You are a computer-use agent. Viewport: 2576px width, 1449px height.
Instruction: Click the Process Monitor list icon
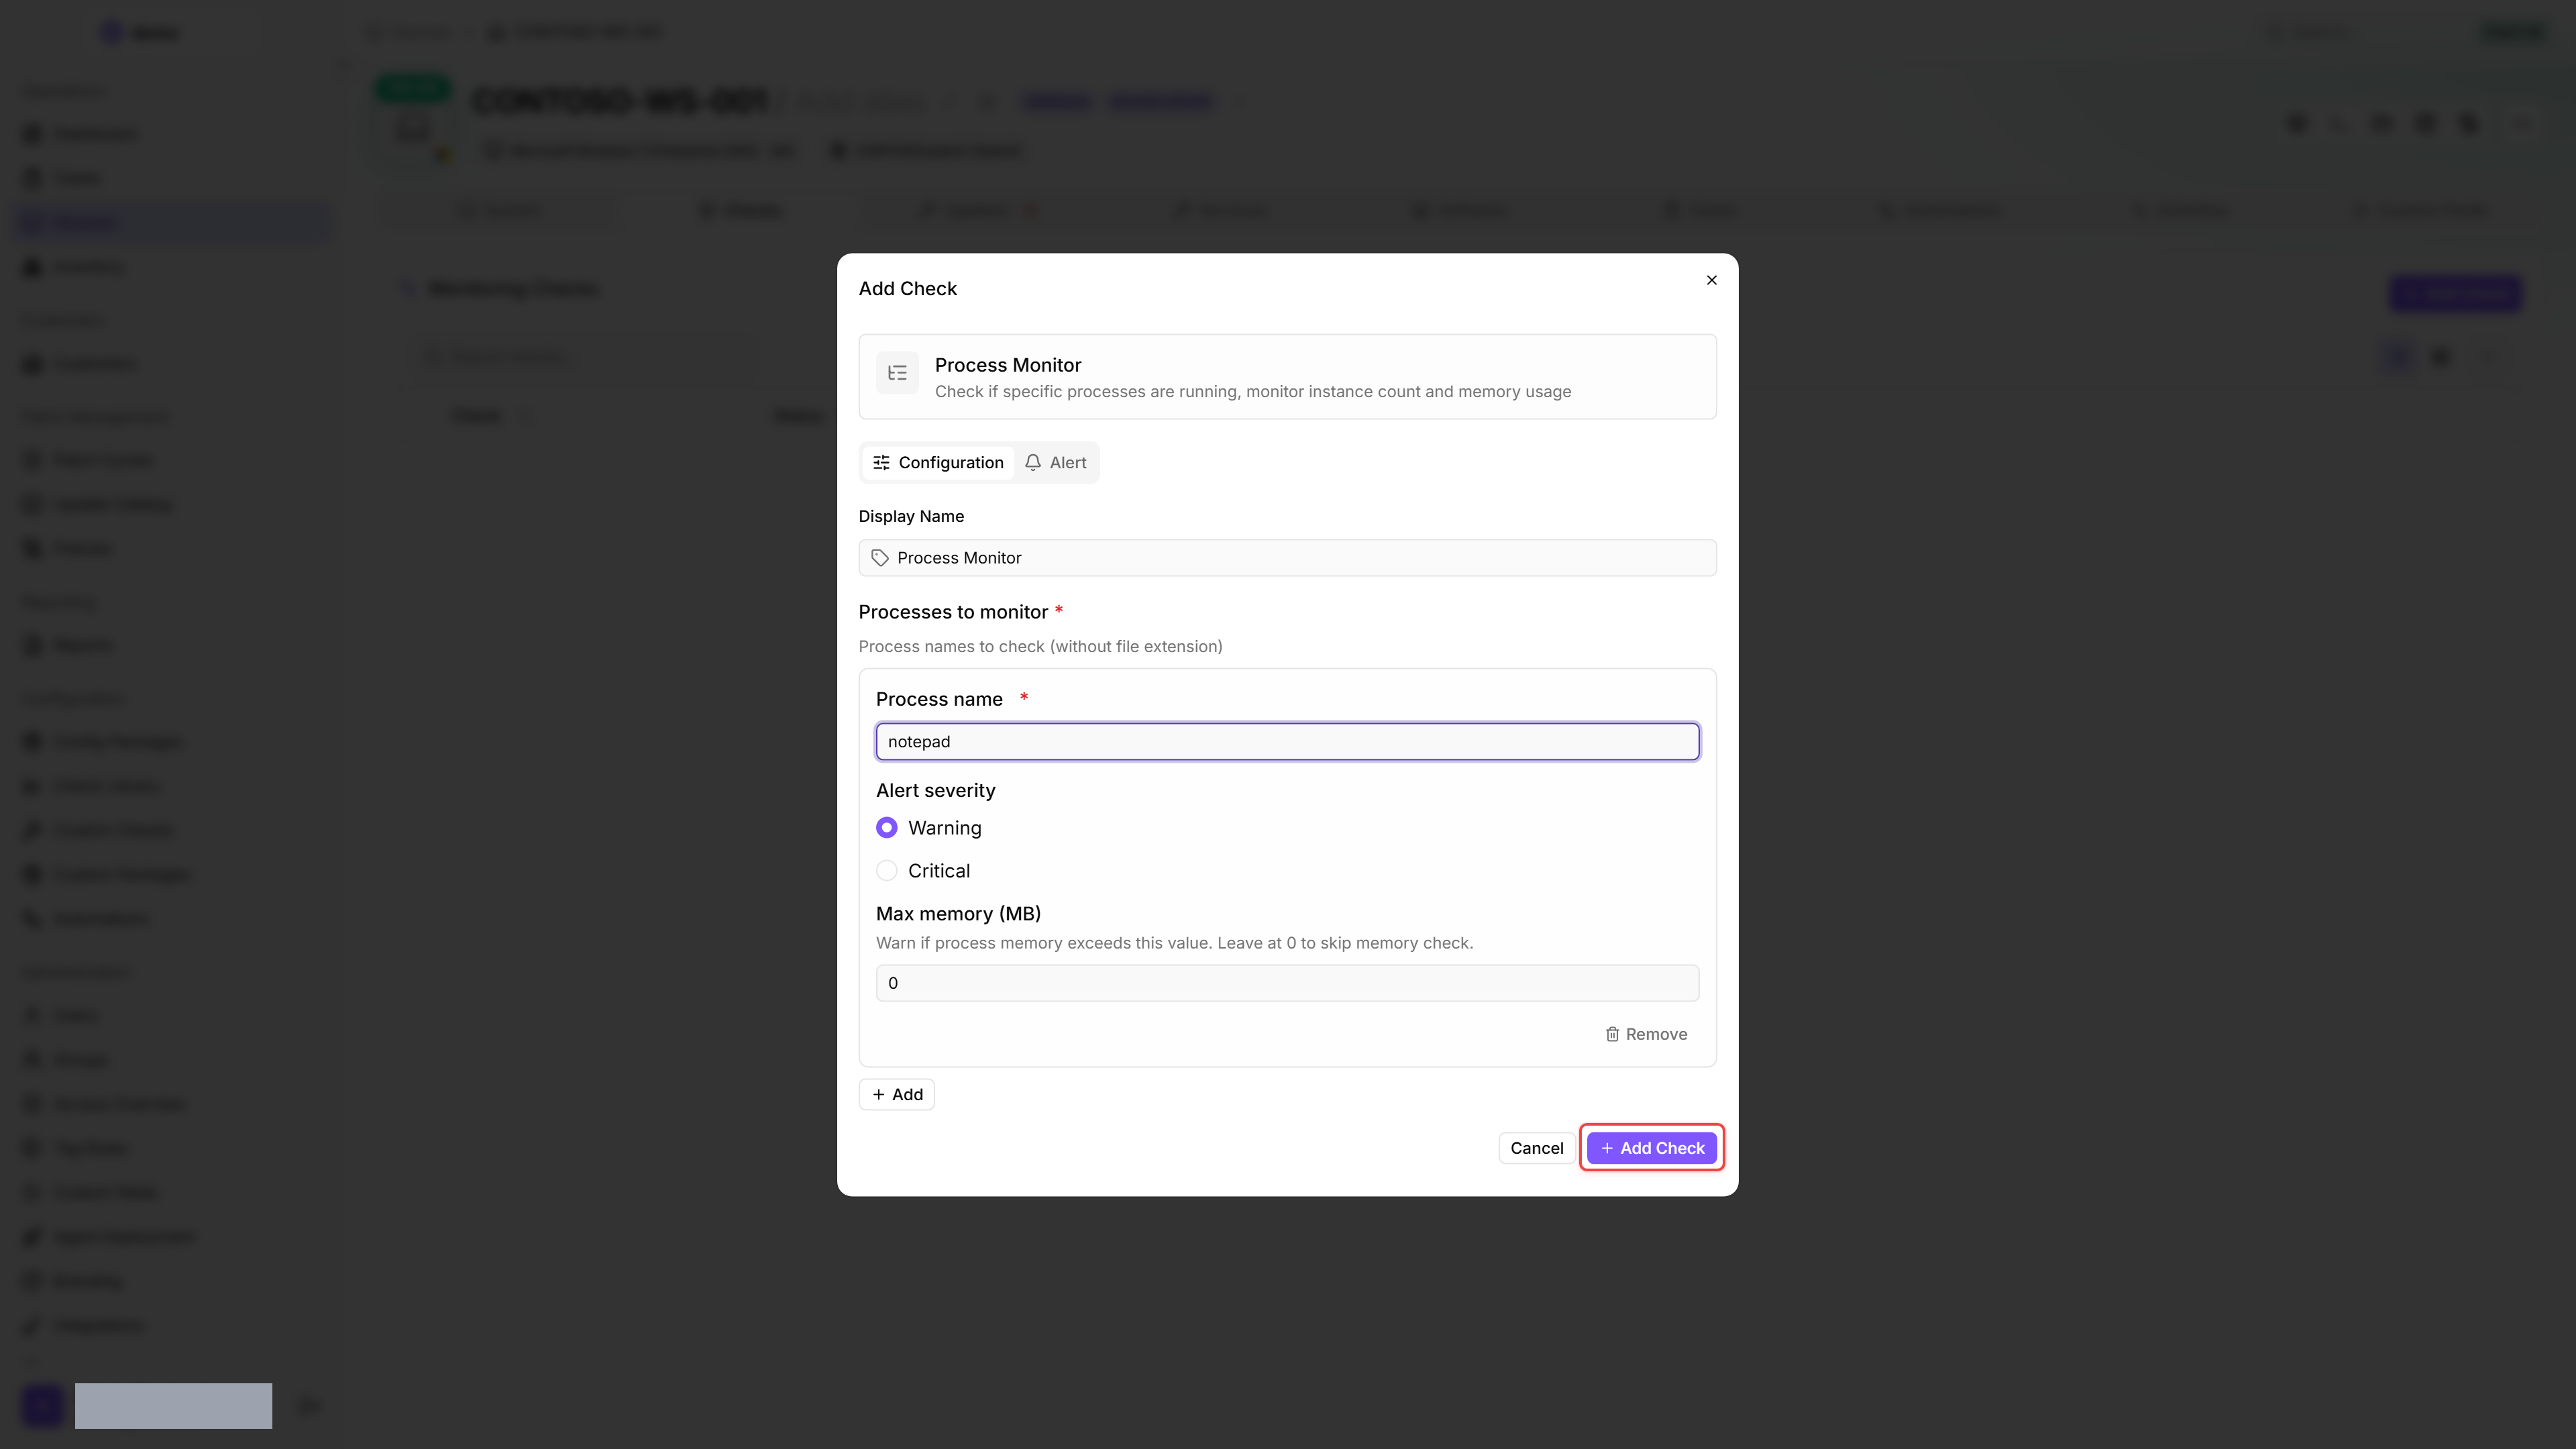pos(897,373)
